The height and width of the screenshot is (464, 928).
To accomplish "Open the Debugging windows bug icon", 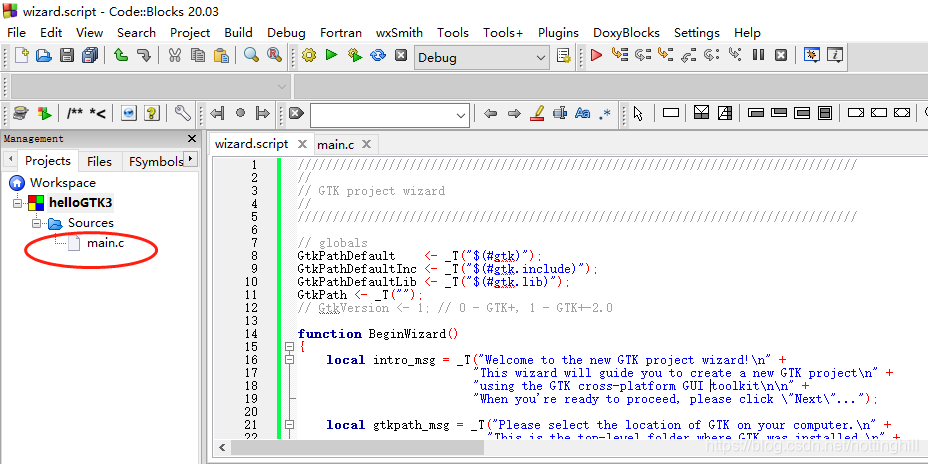I will (812, 56).
